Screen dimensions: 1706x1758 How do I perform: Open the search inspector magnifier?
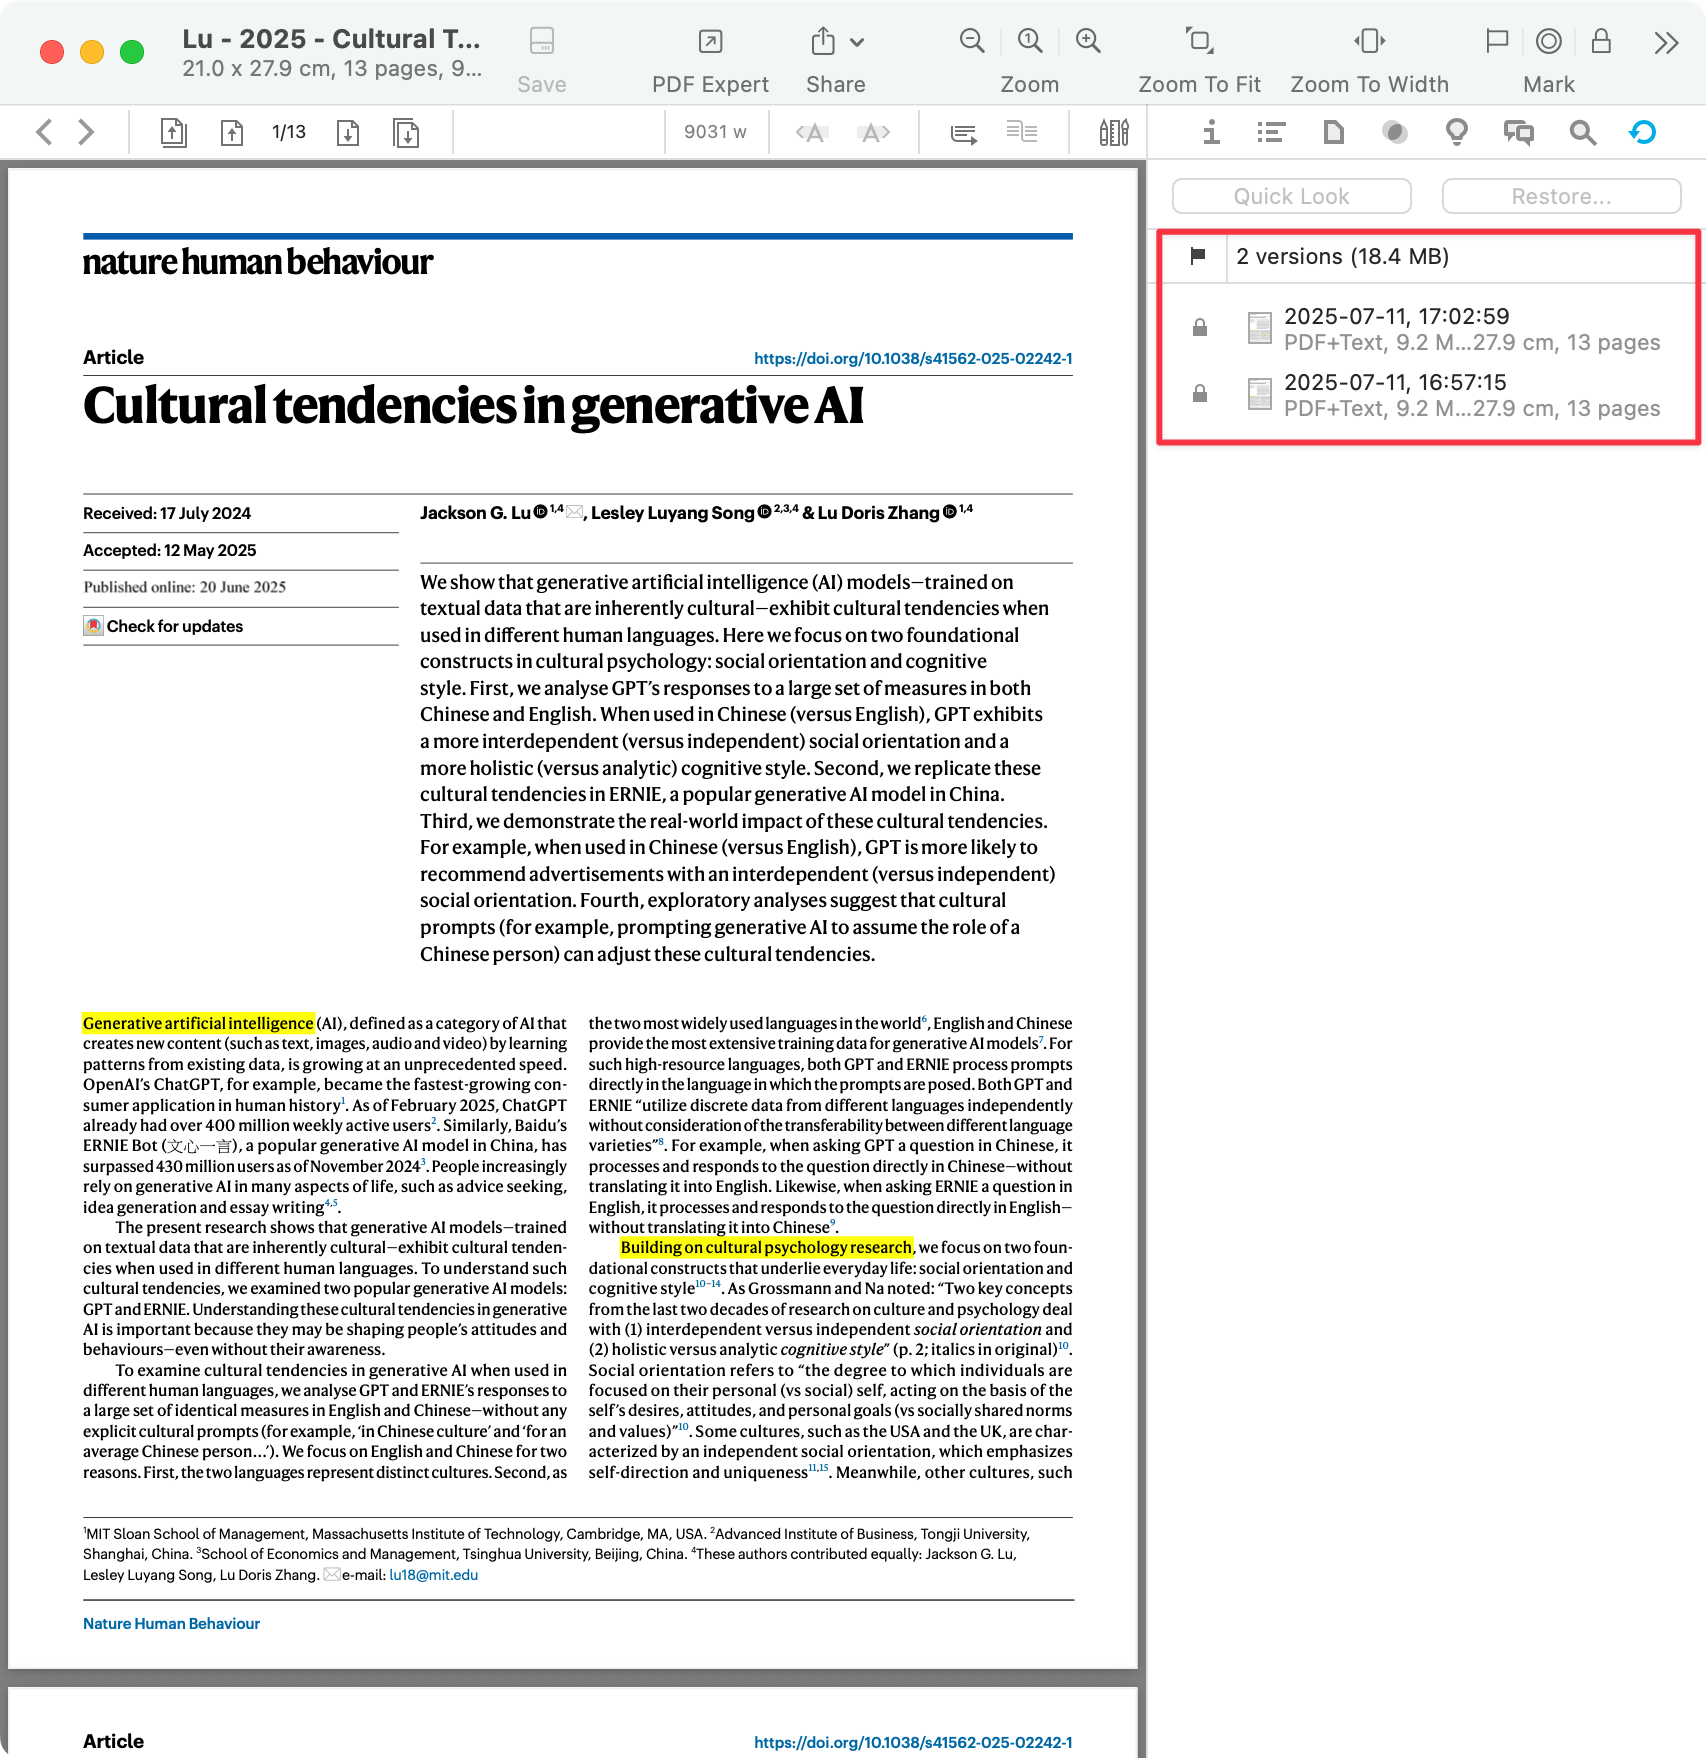tap(1582, 132)
